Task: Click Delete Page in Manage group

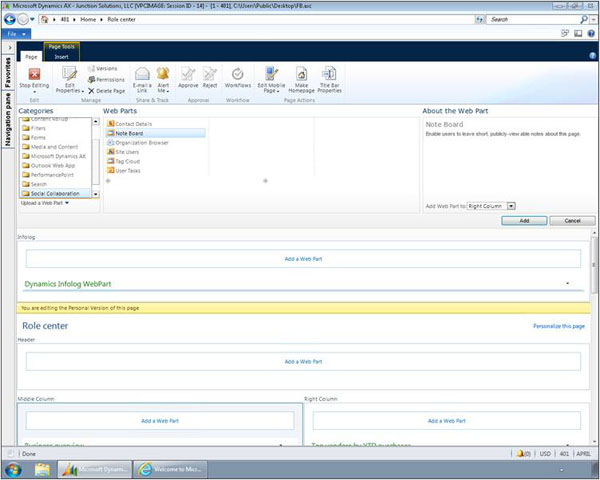Action: (x=106, y=90)
